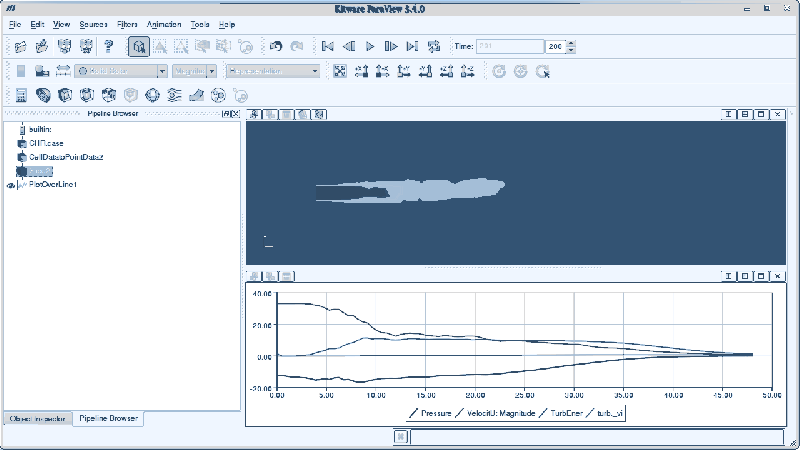800x450 pixels.
Task: Step back one animation frame
Action: [x=349, y=46]
